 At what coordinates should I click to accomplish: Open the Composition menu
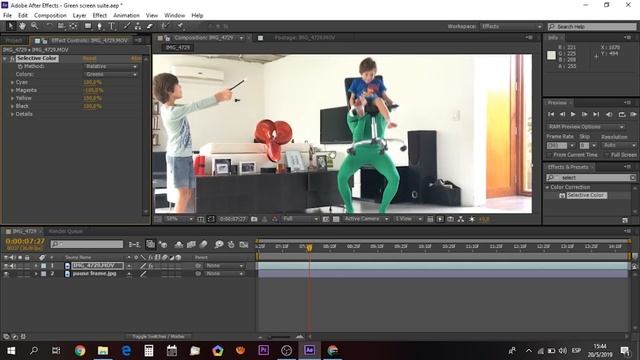[50, 16]
